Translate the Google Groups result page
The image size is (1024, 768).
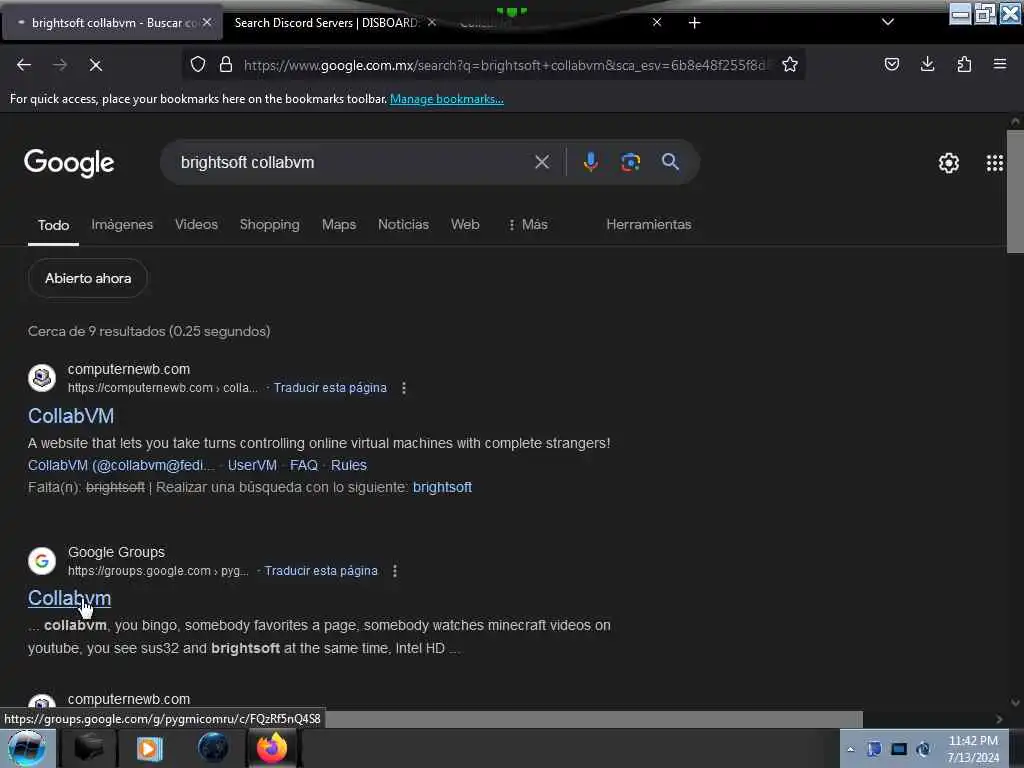(x=321, y=571)
